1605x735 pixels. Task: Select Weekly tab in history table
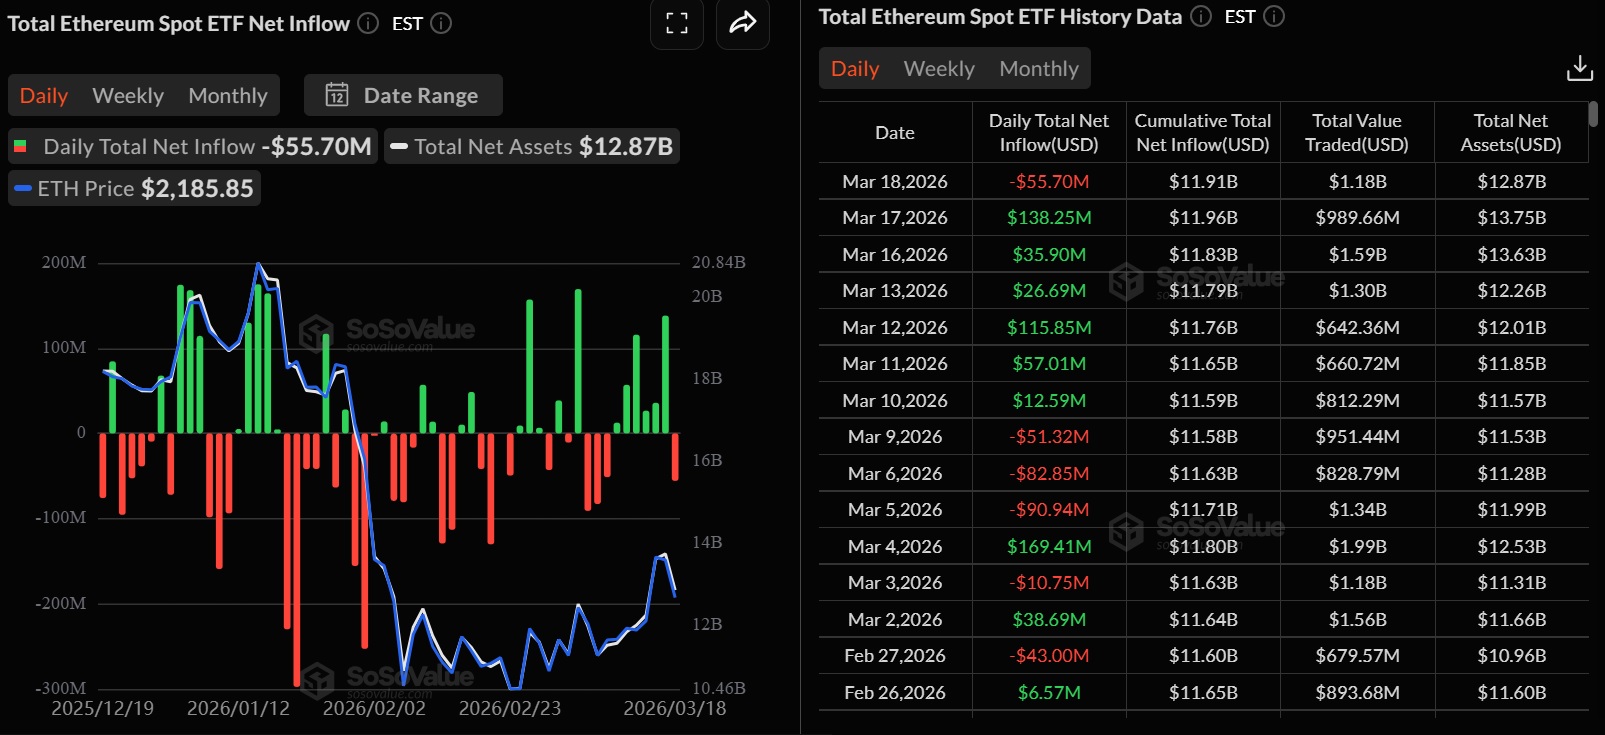pyautogui.click(x=939, y=69)
